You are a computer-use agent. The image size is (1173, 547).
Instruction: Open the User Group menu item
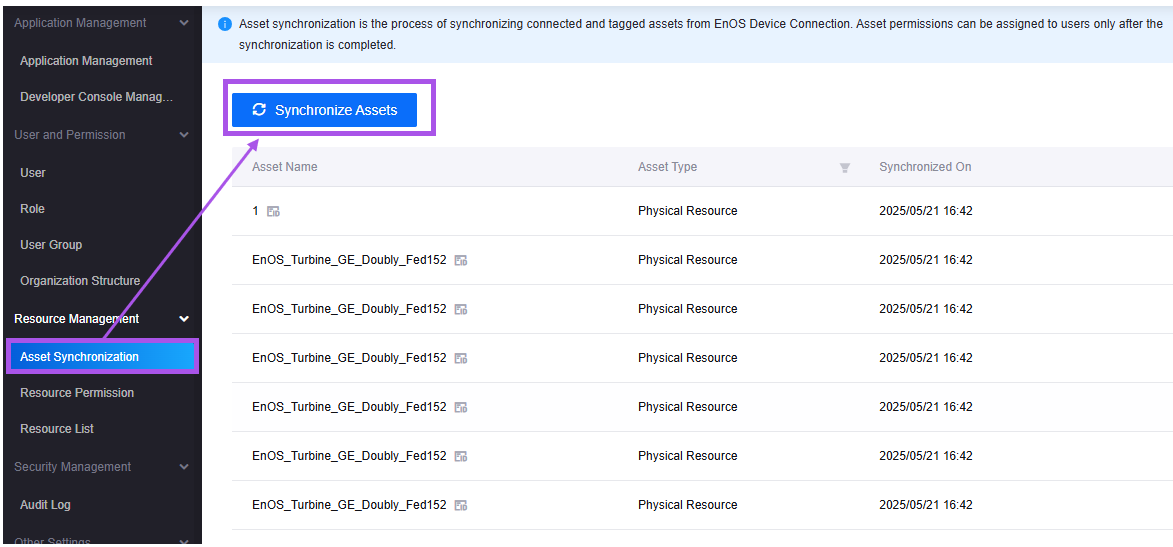pyautogui.click(x=51, y=245)
